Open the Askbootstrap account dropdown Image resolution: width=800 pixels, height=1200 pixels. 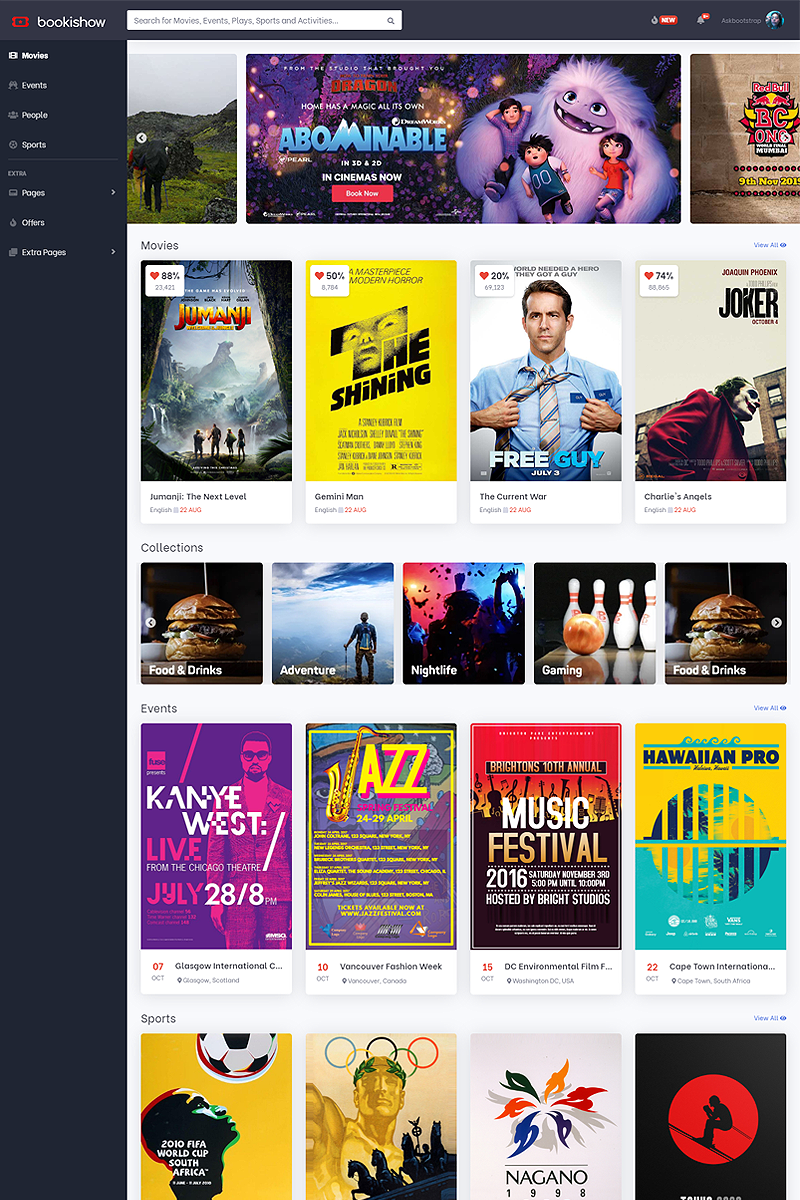coord(752,20)
